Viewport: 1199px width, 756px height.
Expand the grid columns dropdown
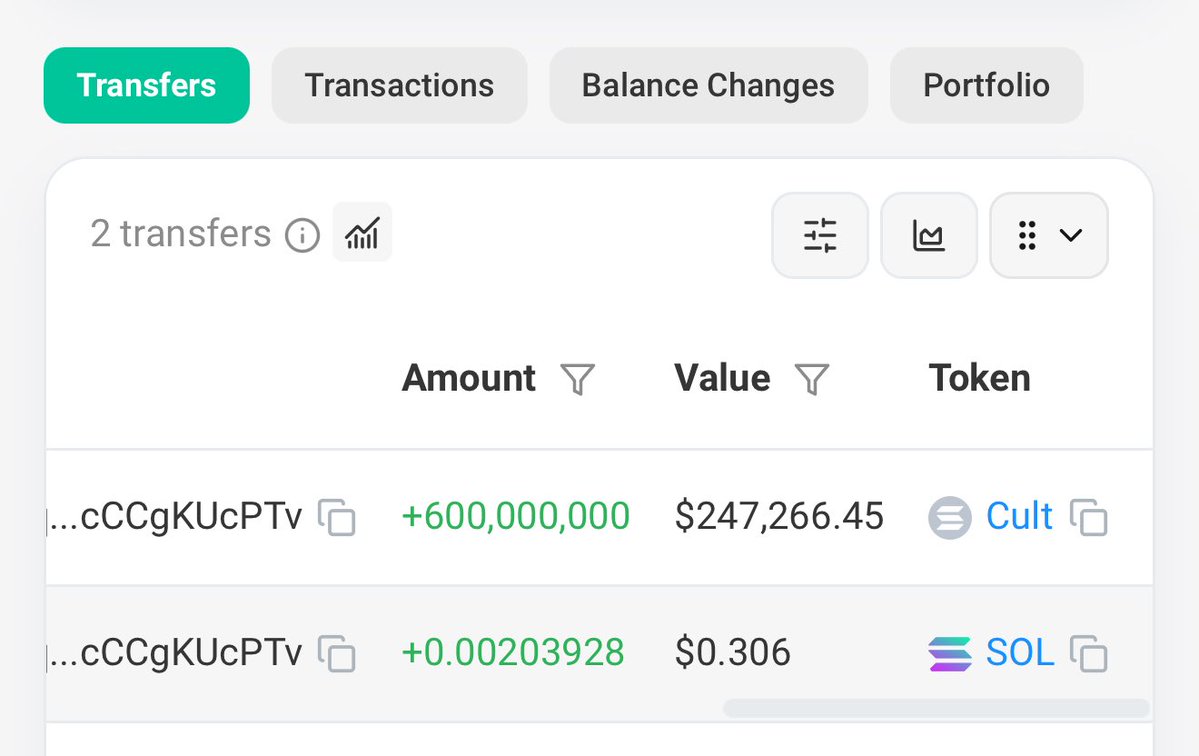click(1049, 235)
